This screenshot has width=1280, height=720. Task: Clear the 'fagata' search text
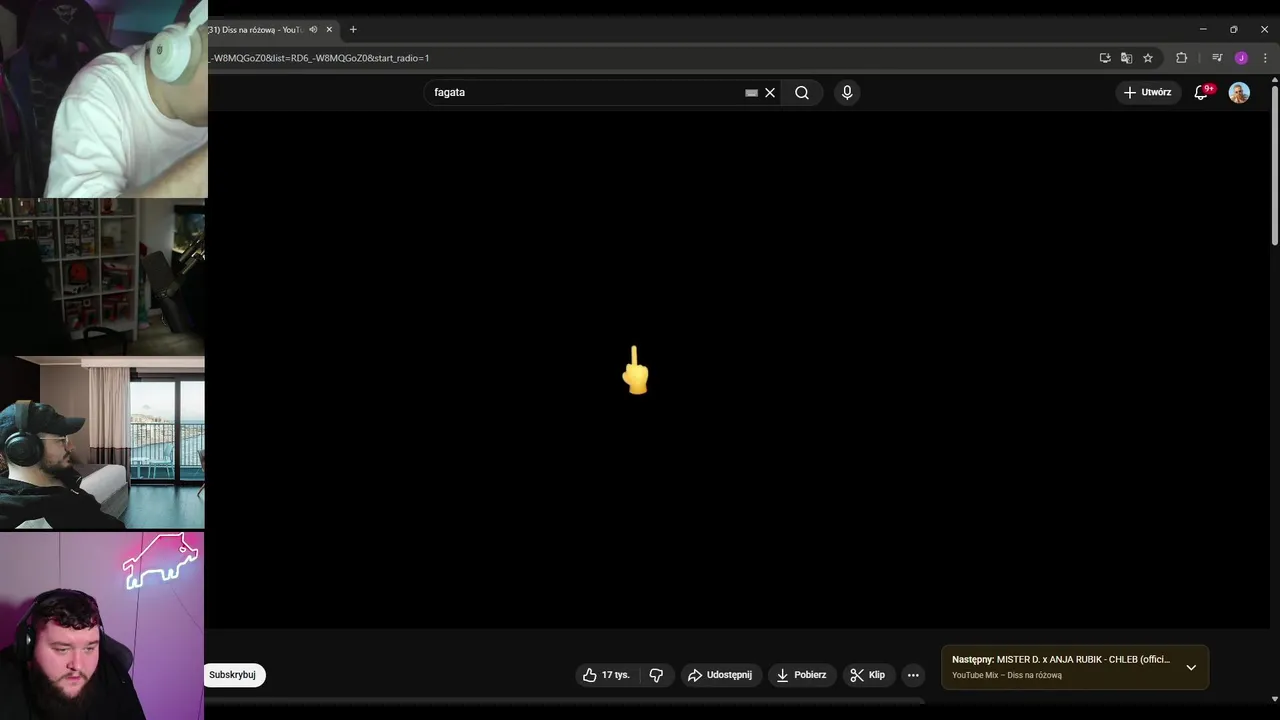(x=770, y=92)
